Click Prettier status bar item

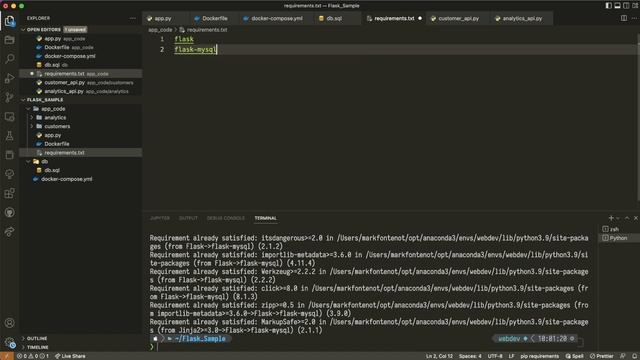(x=602, y=356)
